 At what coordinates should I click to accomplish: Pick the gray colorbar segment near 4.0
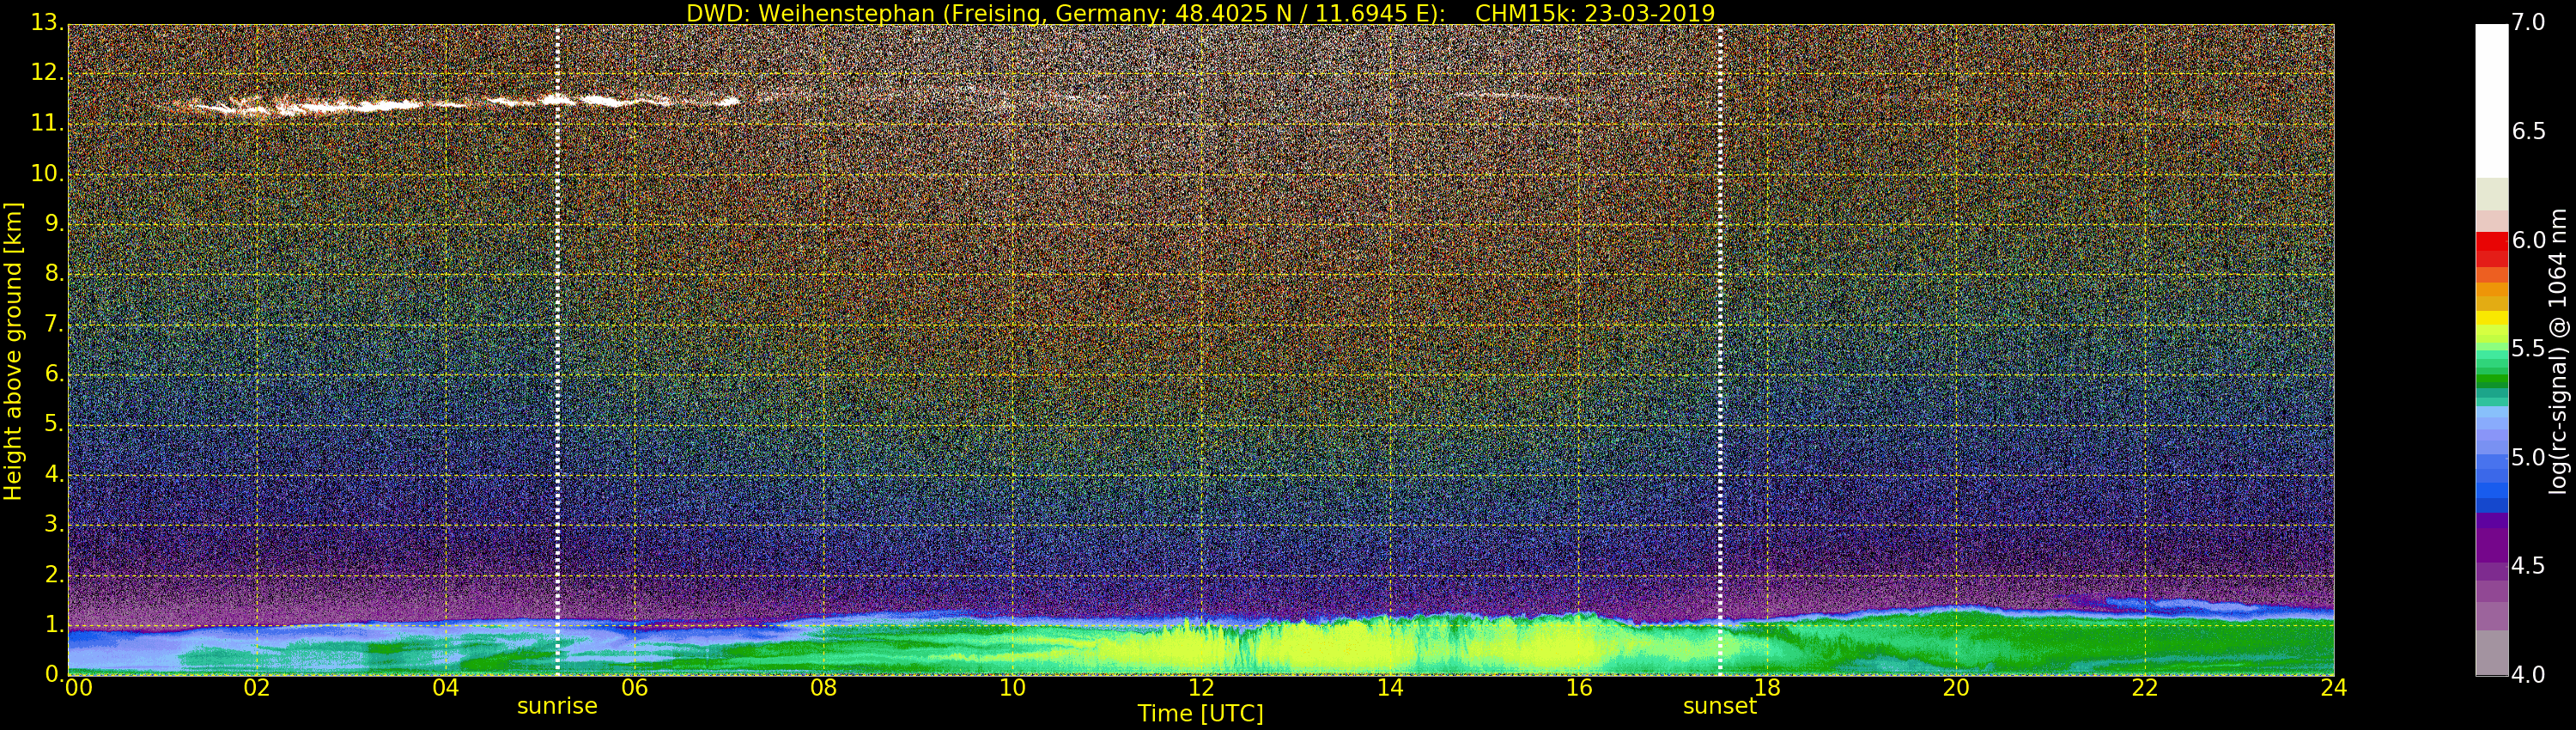(2491, 655)
